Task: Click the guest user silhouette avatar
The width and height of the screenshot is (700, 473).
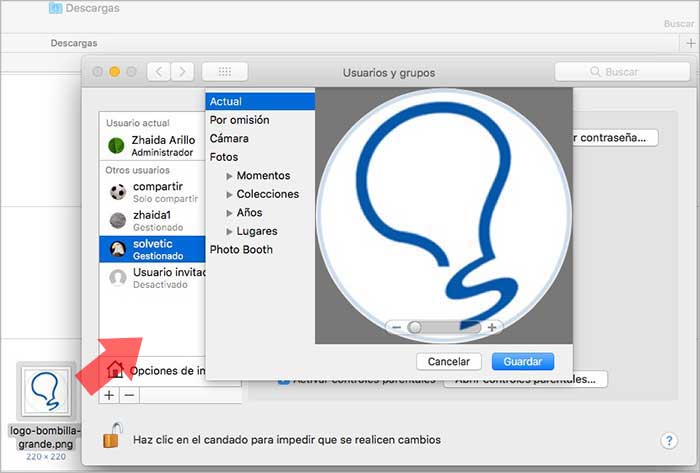Action: (x=118, y=278)
